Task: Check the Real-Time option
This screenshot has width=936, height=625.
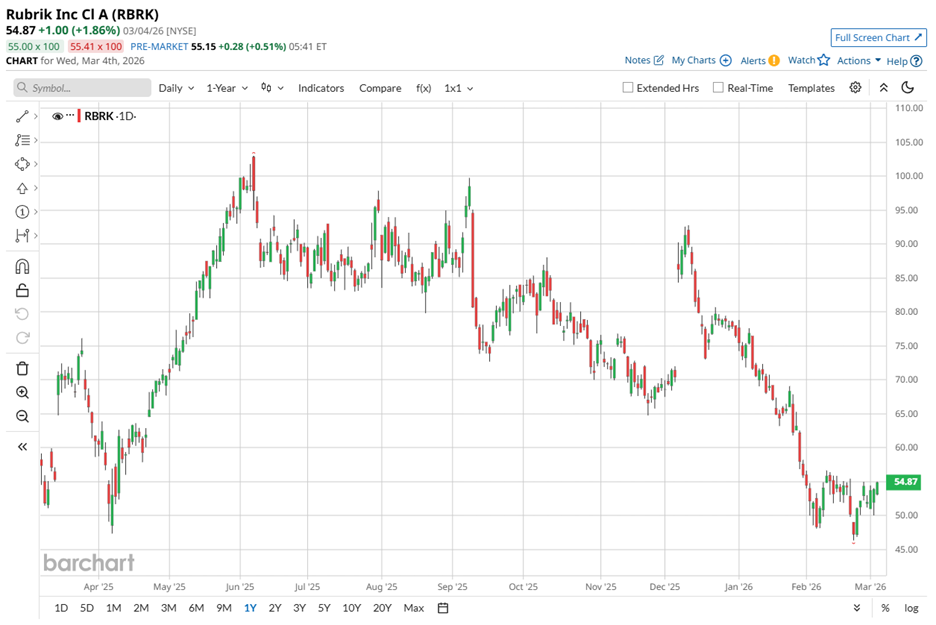Action: pos(718,88)
